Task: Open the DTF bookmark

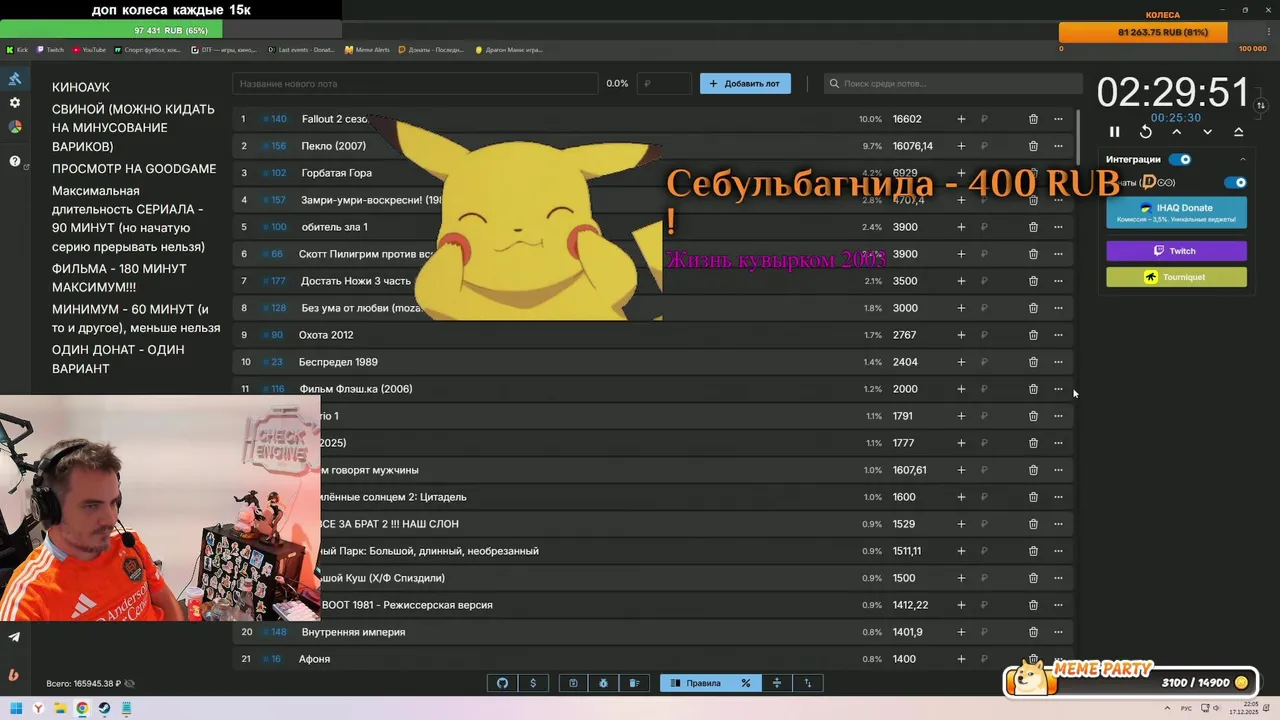Action: [x=224, y=49]
